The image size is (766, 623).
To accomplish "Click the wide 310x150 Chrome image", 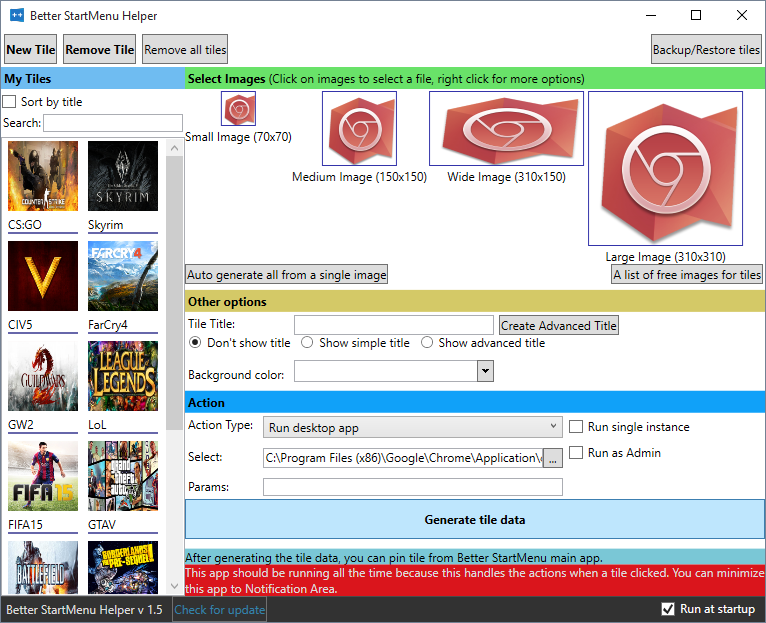I will click(x=492, y=128).
